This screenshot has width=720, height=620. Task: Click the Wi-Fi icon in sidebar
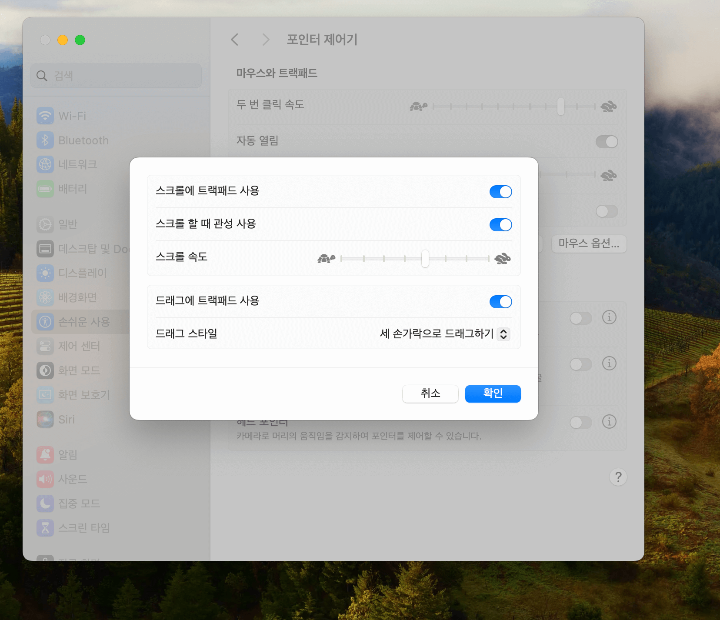coord(45,116)
